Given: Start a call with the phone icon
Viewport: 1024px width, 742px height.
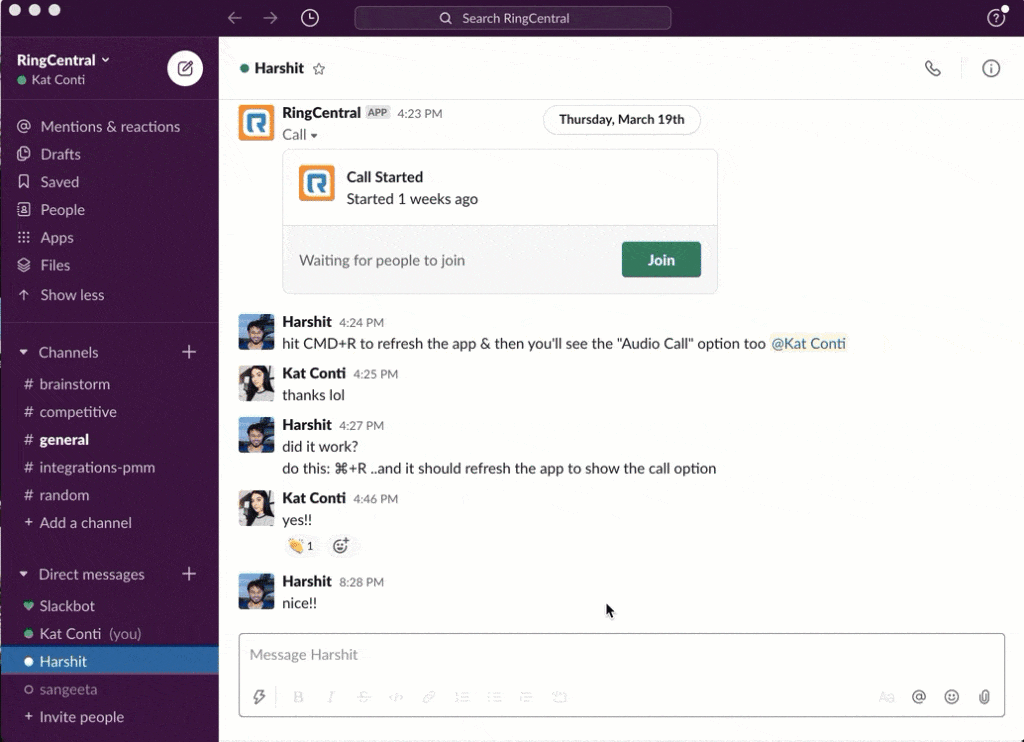Looking at the screenshot, I should 932,69.
